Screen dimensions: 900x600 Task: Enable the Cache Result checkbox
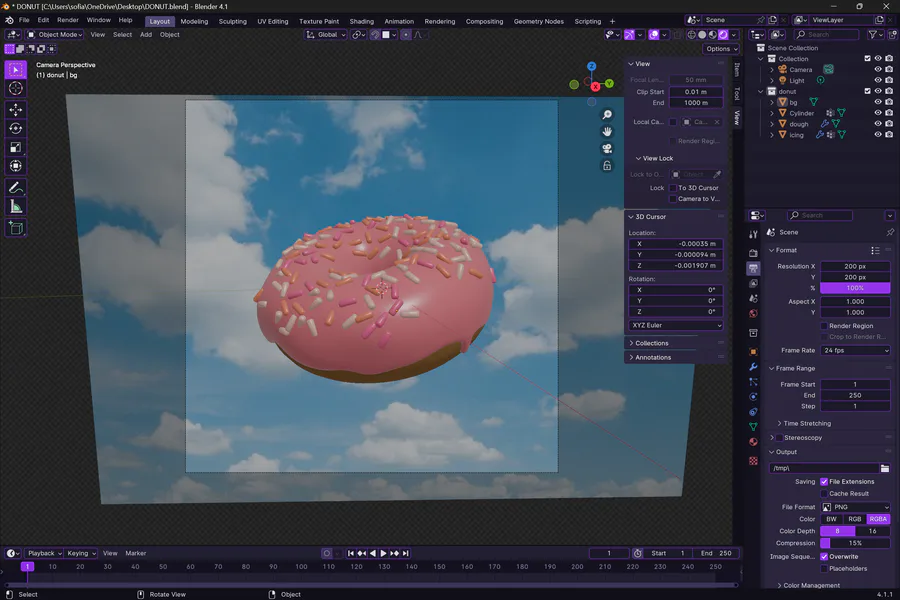coord(824,494)
